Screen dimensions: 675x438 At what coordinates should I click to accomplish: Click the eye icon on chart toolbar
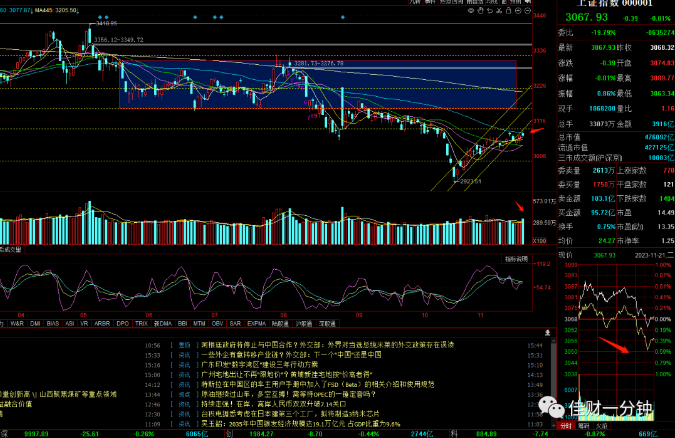(471, 11)
